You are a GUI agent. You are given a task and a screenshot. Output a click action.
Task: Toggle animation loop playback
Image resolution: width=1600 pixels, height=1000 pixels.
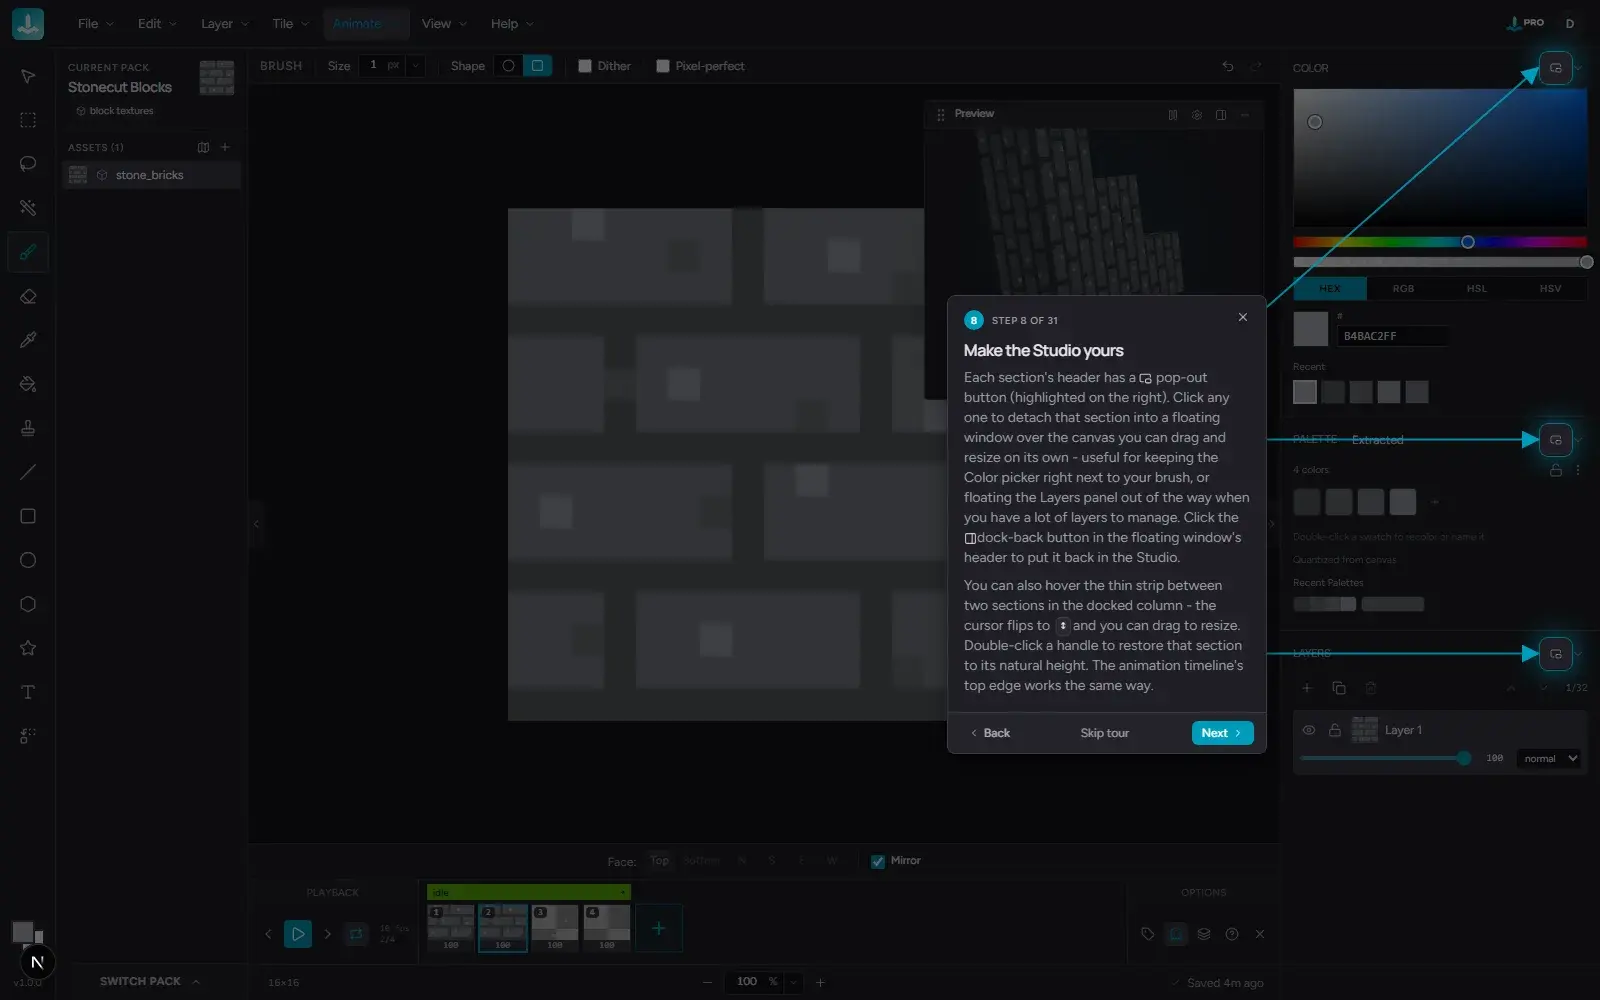click(356, 934)
